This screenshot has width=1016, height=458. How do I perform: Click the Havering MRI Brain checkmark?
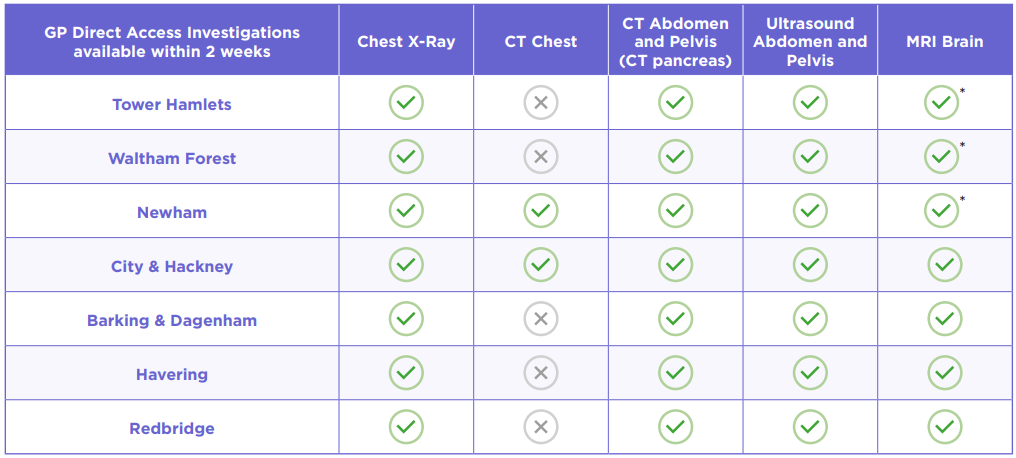(944, 373)
